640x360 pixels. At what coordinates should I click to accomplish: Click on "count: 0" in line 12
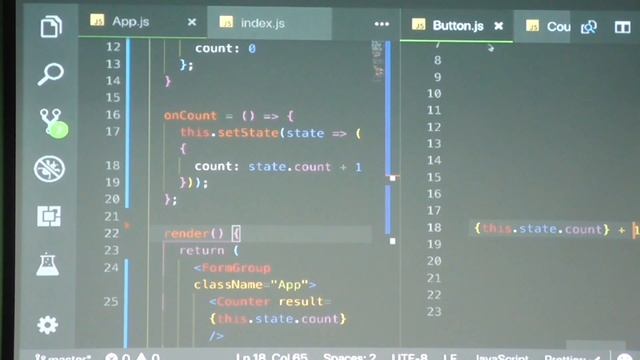225,49
